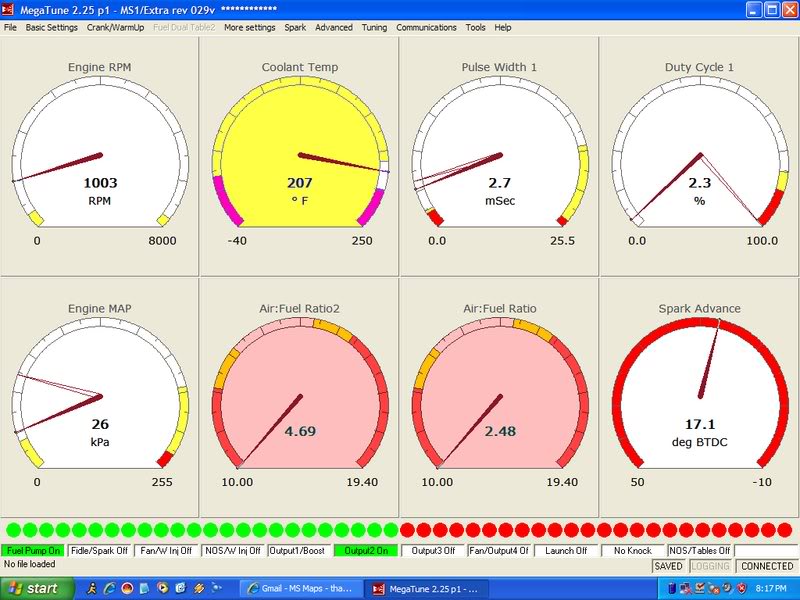Click the Fuel Pump On indicator
Image resolution: width=800 pixels, height=600 pixels.
click(33, 551)
